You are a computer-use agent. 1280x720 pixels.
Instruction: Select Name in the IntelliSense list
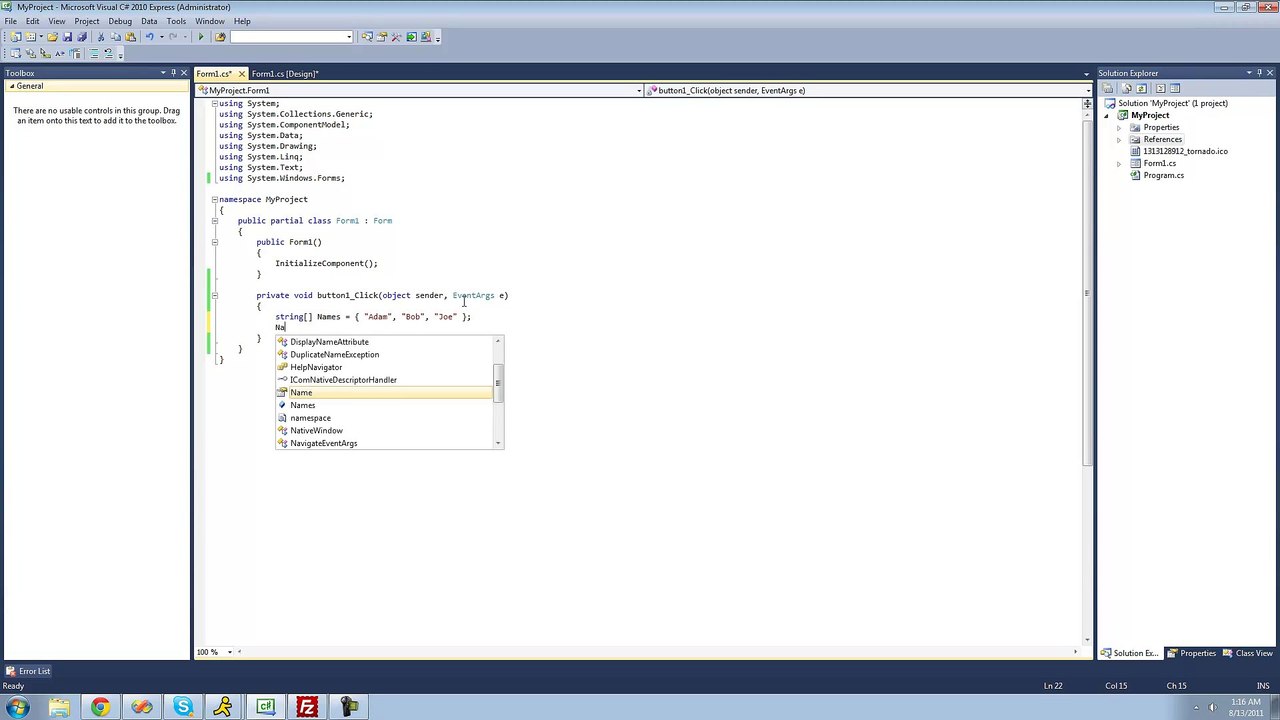tap(384, 393)
